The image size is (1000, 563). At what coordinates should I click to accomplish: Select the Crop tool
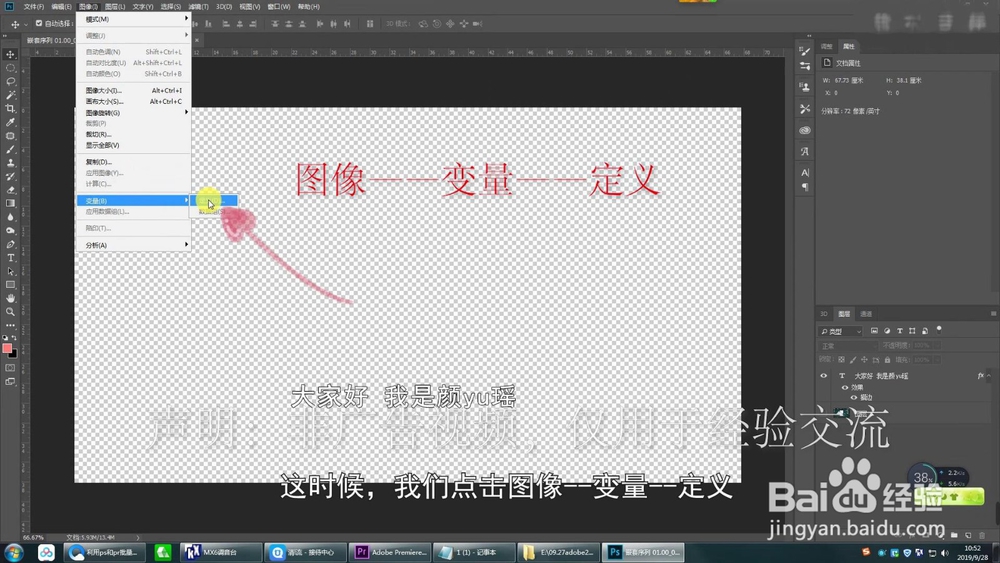[x=10, y=108]
